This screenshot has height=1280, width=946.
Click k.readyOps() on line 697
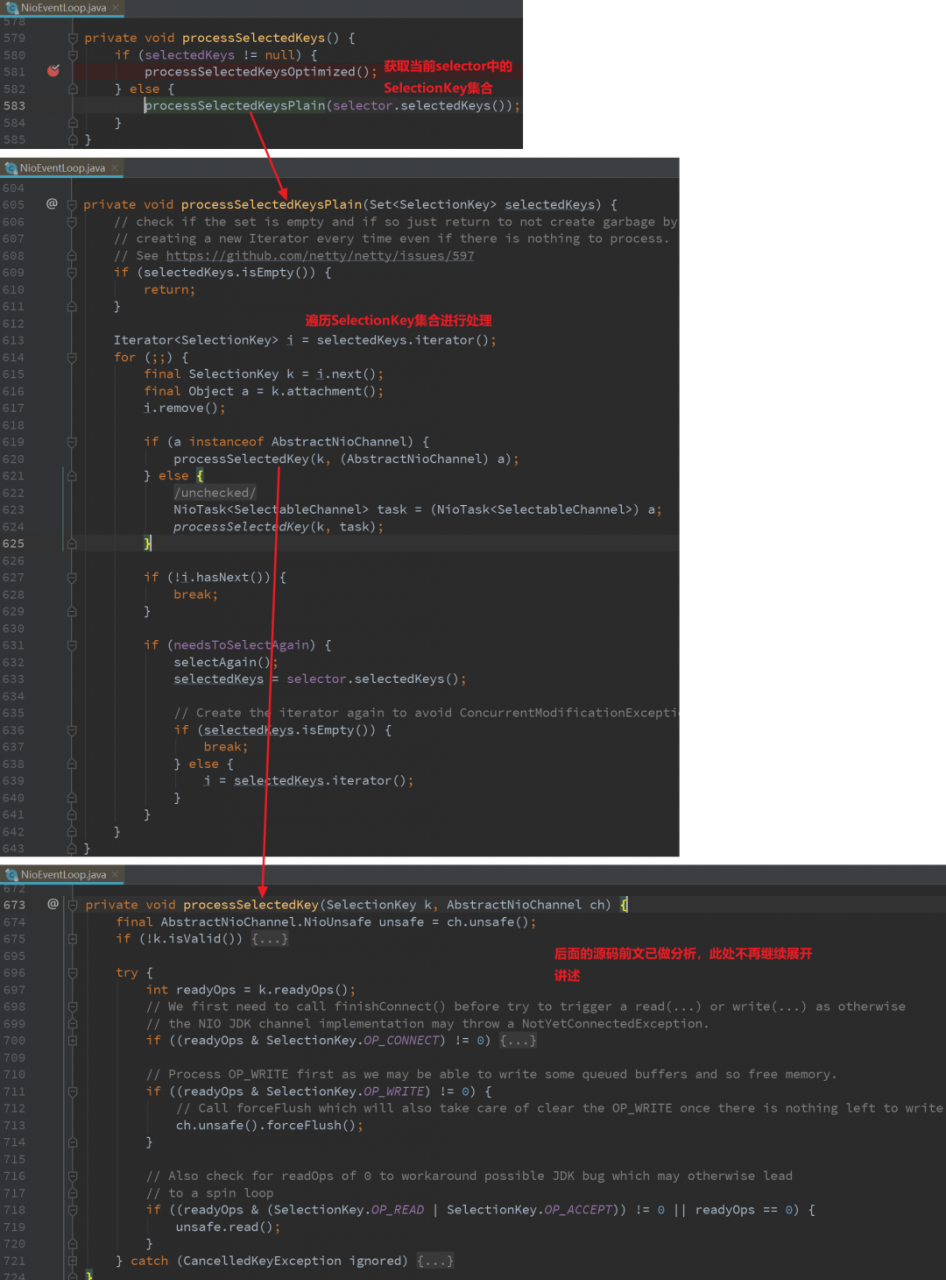tap(303, 989)
